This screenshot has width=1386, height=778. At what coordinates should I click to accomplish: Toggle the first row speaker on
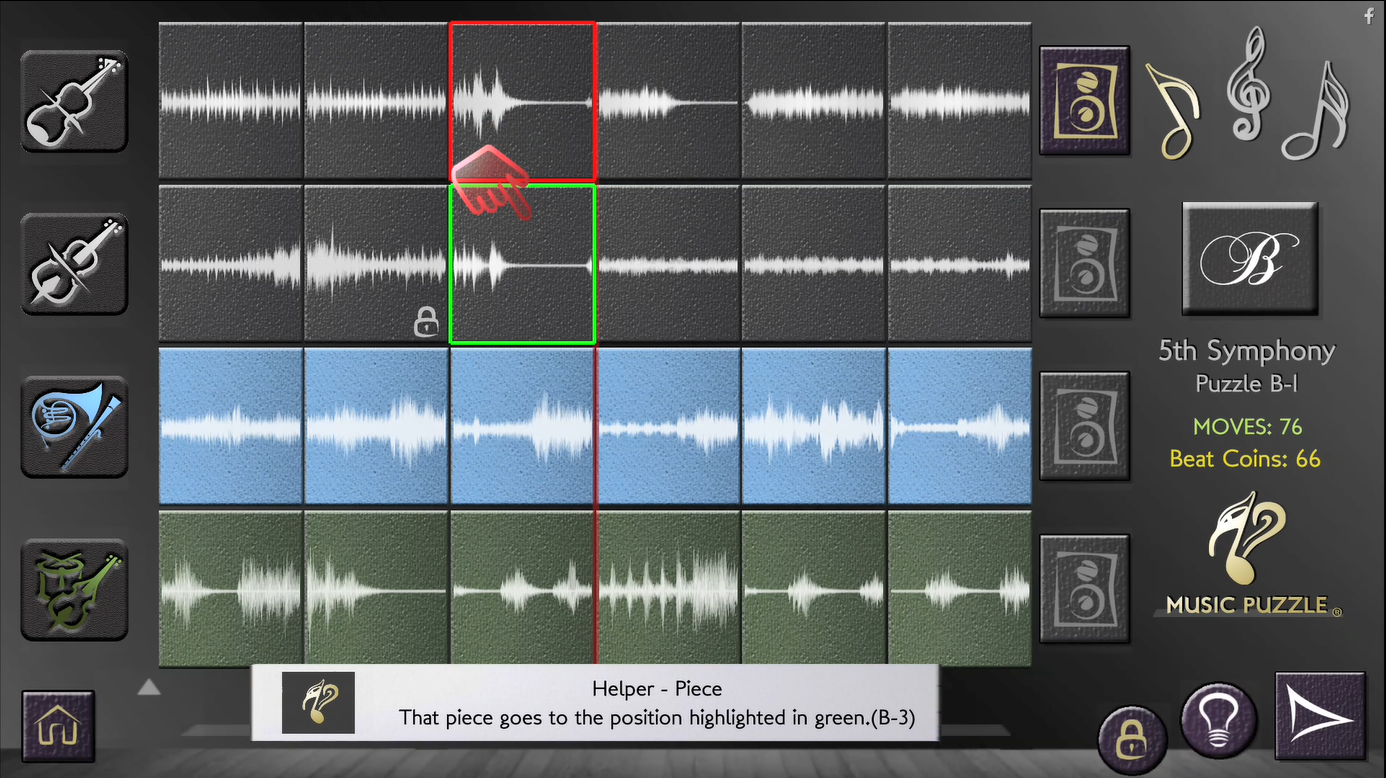coord(1085,100)
